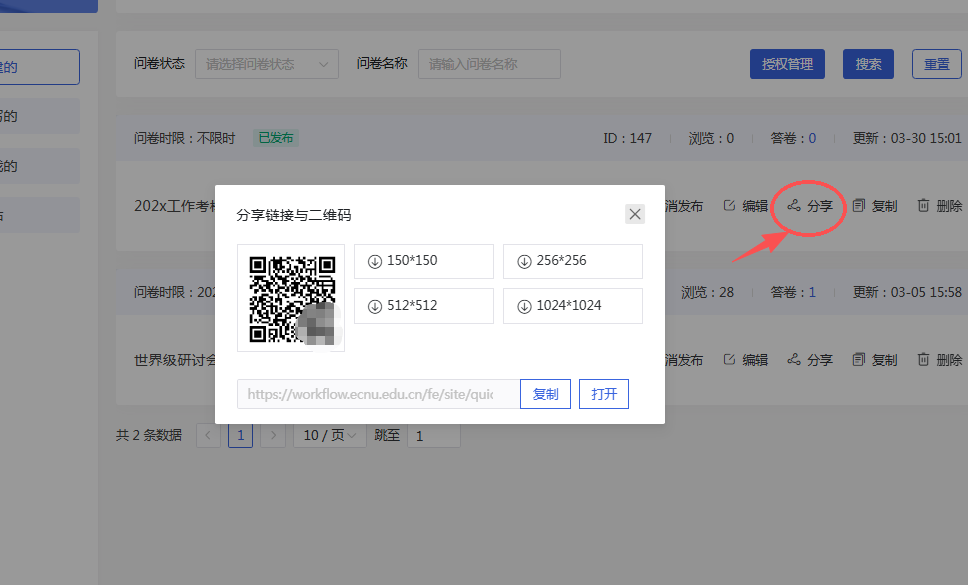Click the 共 2 条数据 total count
Viewport: 968px width, 585px height.
149,435
